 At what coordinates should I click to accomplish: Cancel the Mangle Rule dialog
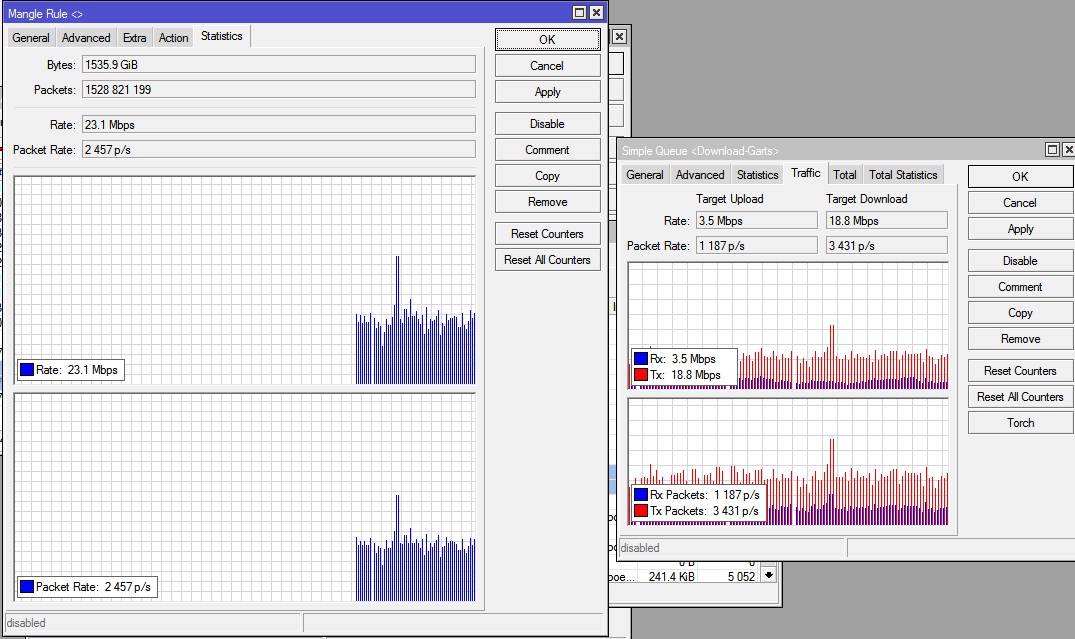point(547,66)
